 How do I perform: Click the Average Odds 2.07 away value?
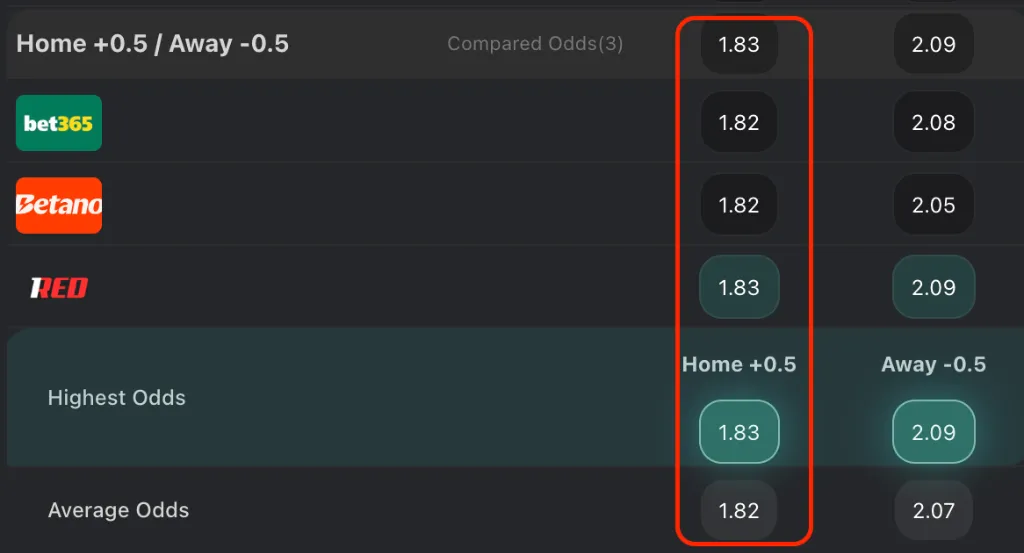[933, 511]
